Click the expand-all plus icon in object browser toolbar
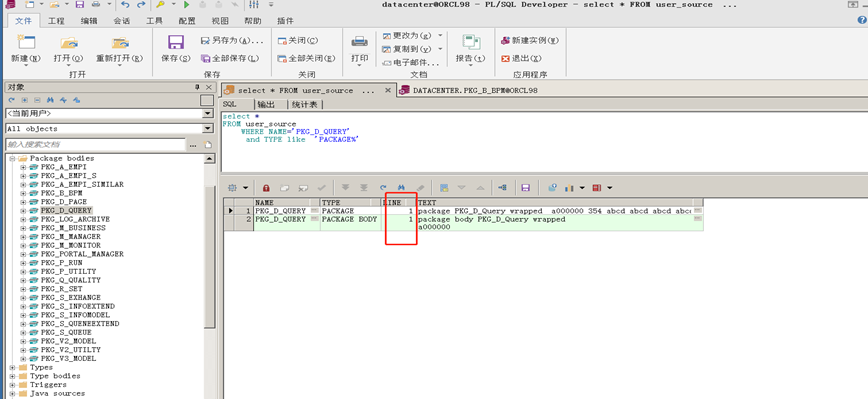This screenshot has height=399, width=868. click(25, 100)
